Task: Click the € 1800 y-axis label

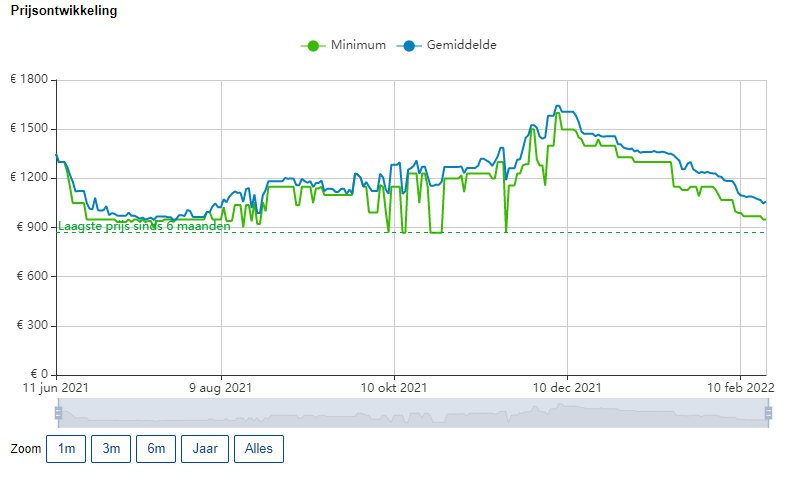Action: 29,80
